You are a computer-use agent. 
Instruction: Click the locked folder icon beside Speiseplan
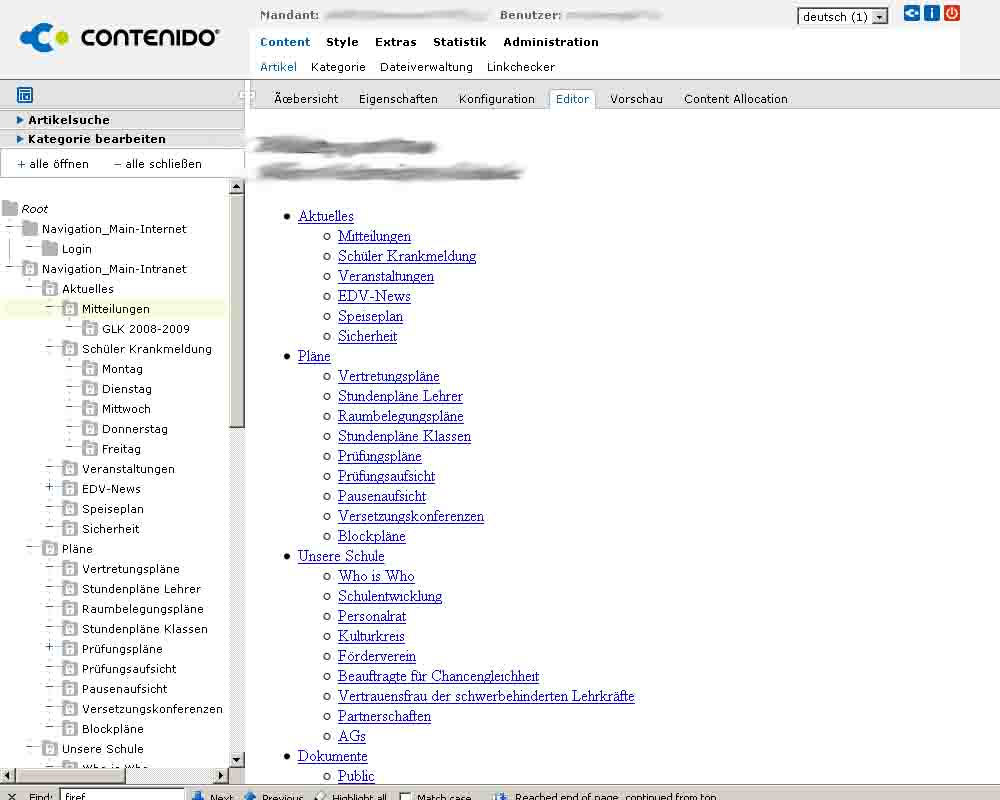(x=70, y=509)
